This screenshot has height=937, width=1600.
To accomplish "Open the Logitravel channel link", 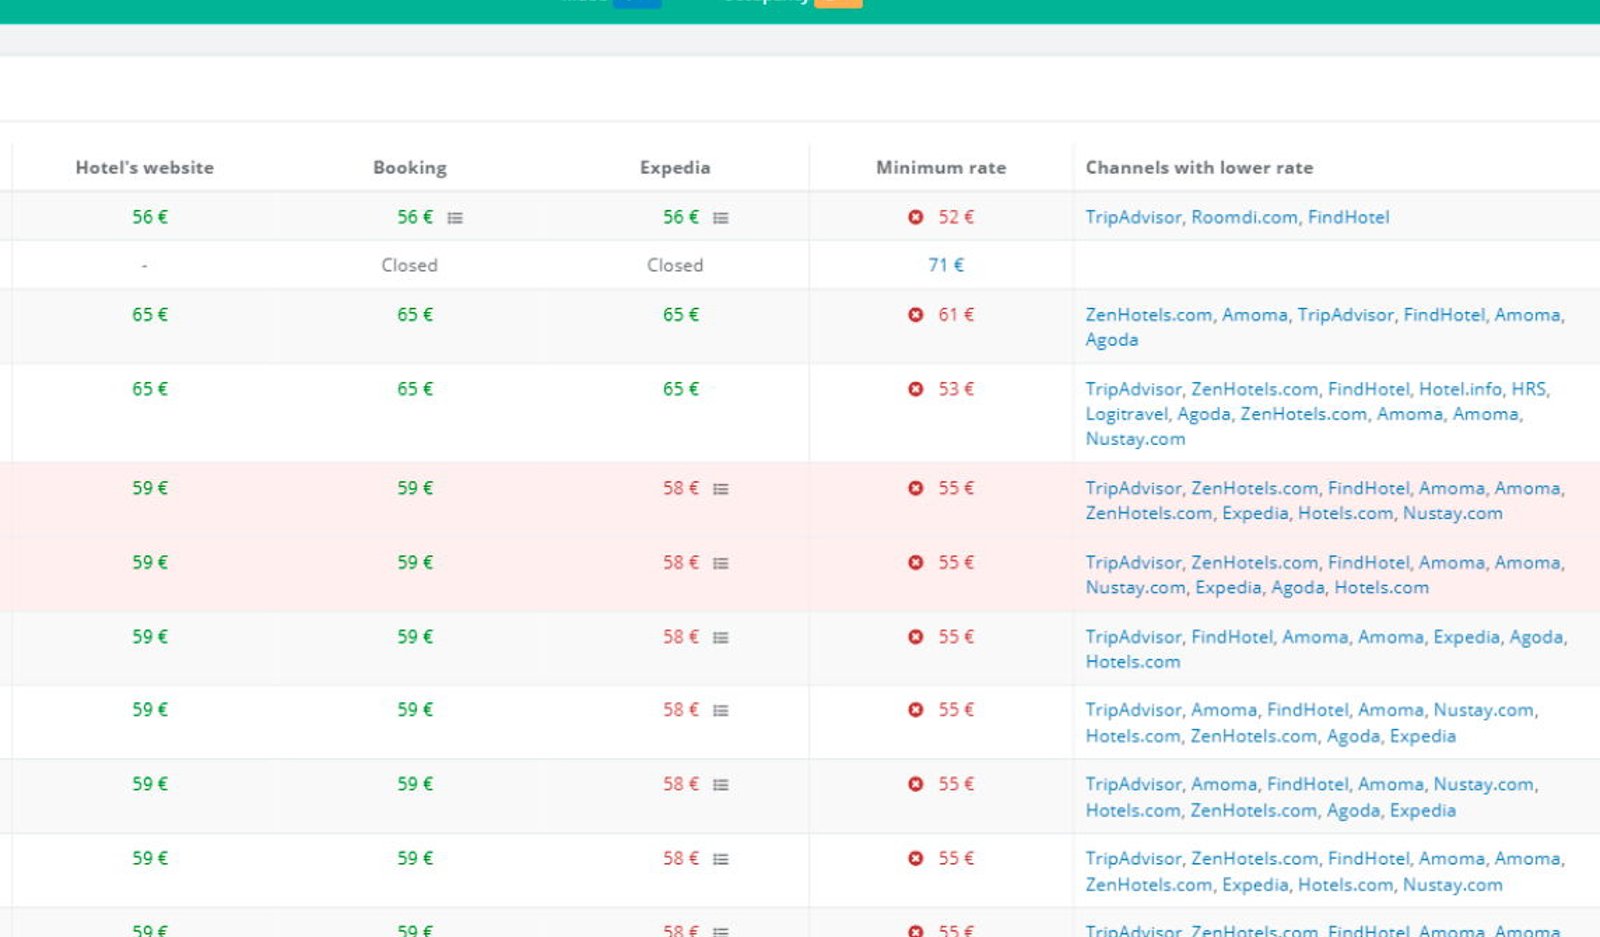I will [1127, 414].
